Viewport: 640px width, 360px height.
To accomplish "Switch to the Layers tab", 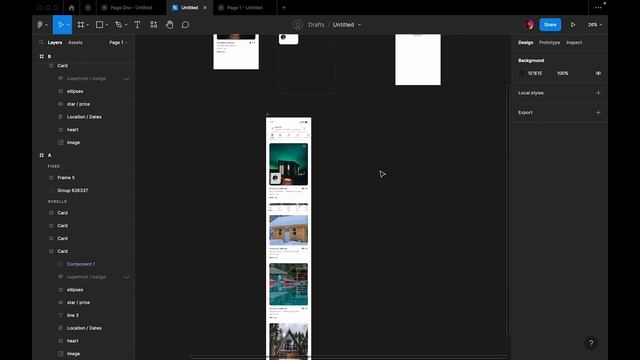I will pos(55,42).
